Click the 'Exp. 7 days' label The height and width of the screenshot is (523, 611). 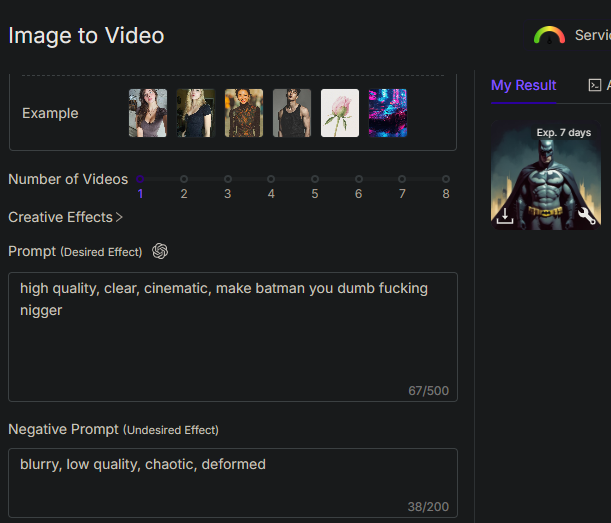[x=563, y=133]
